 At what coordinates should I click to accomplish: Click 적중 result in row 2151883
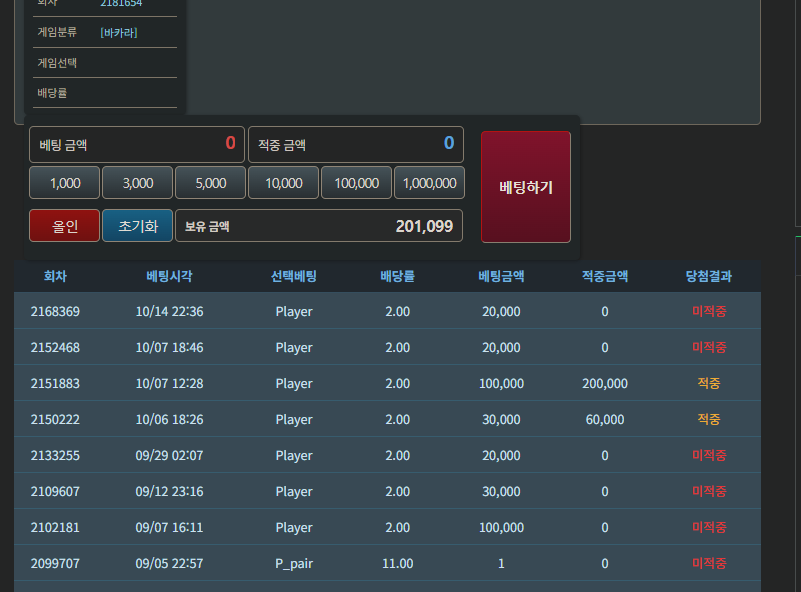click(x=709, y=383)
